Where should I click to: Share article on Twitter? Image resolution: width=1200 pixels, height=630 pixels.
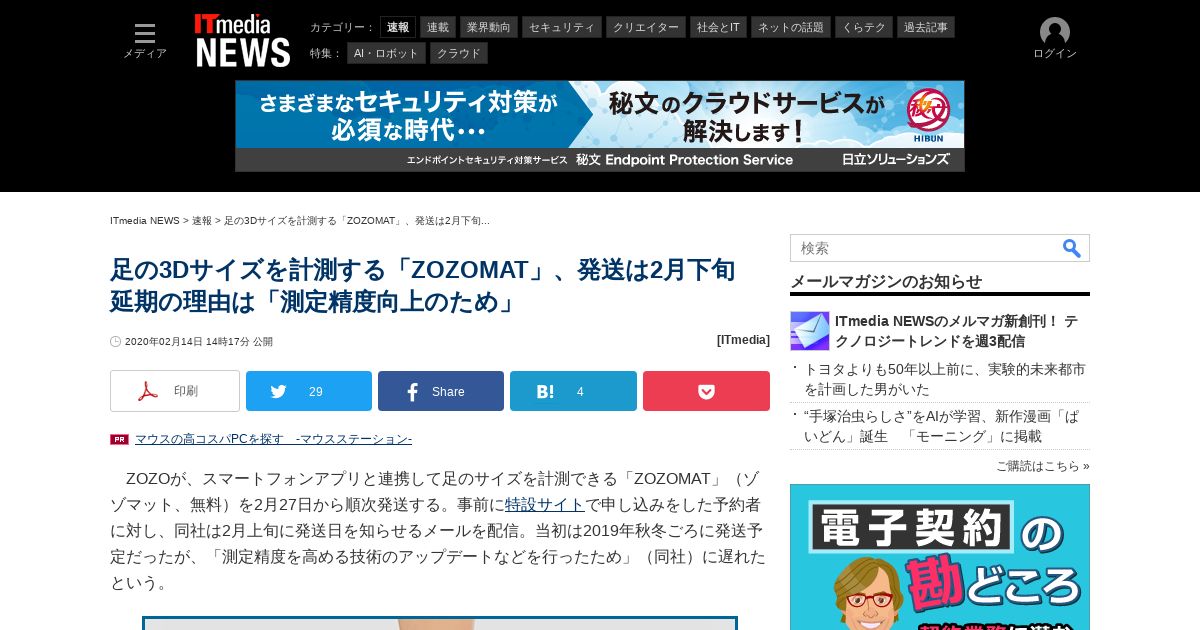[309, 391]
